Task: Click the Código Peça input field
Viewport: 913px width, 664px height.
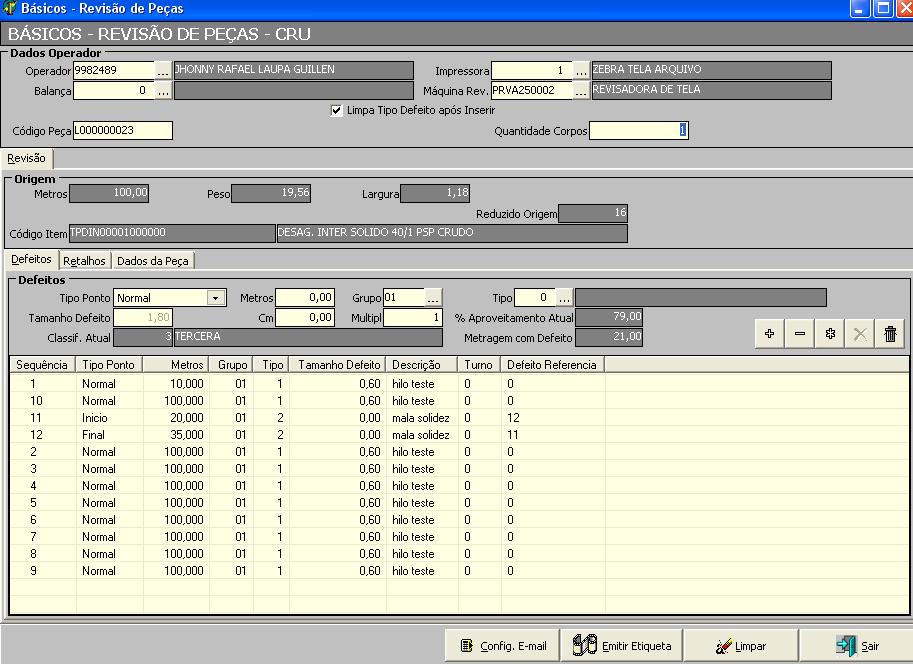Action: point(122,130)
